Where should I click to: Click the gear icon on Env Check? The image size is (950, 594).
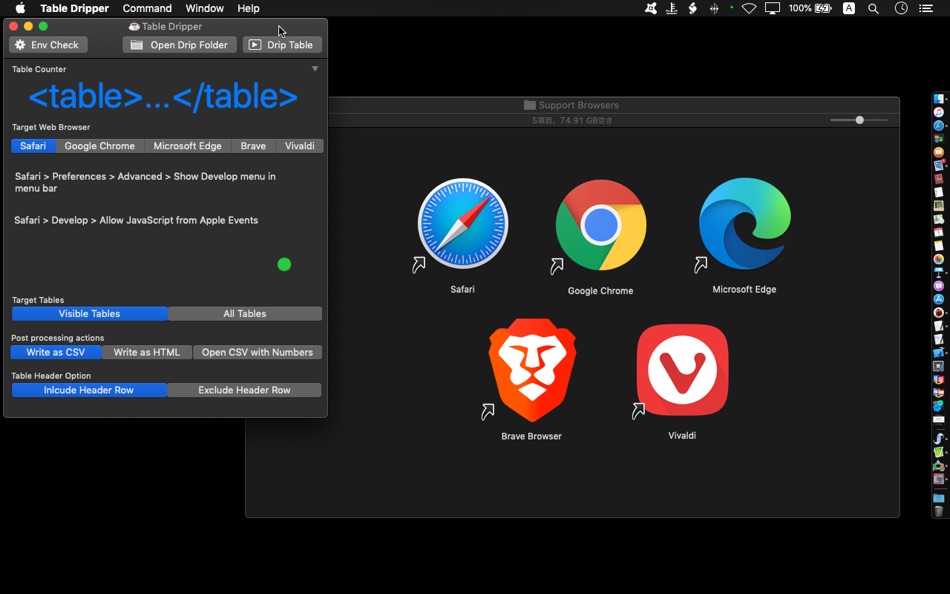[x=20, y=45]
